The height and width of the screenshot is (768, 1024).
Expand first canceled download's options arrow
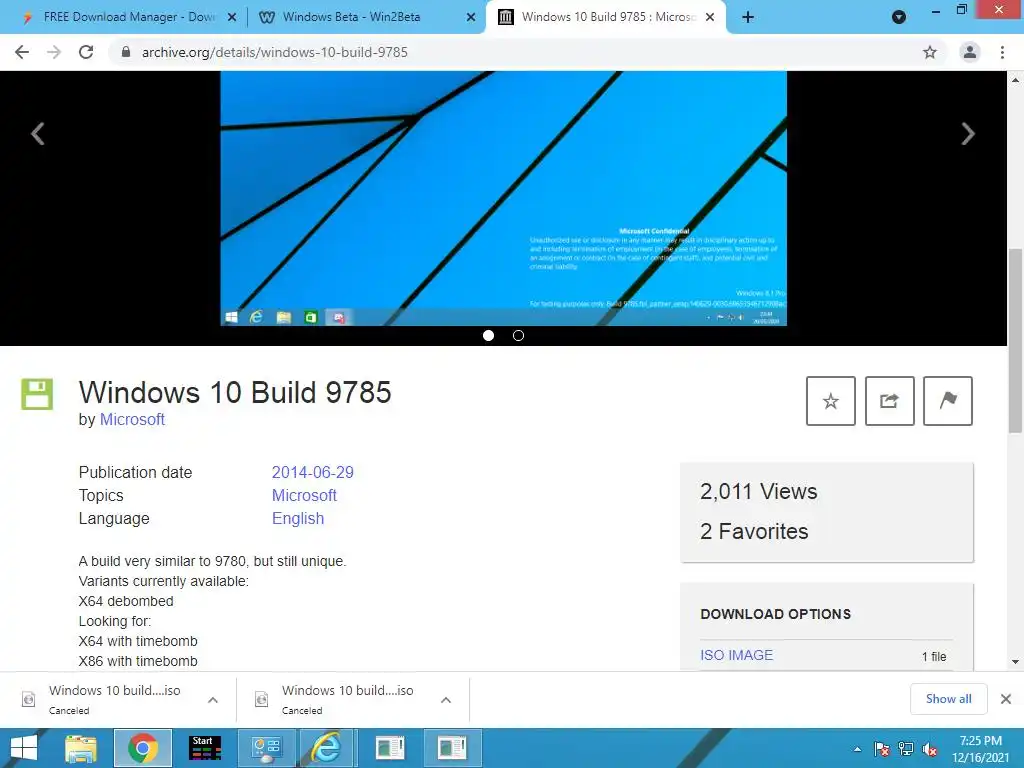pos(213,700)
